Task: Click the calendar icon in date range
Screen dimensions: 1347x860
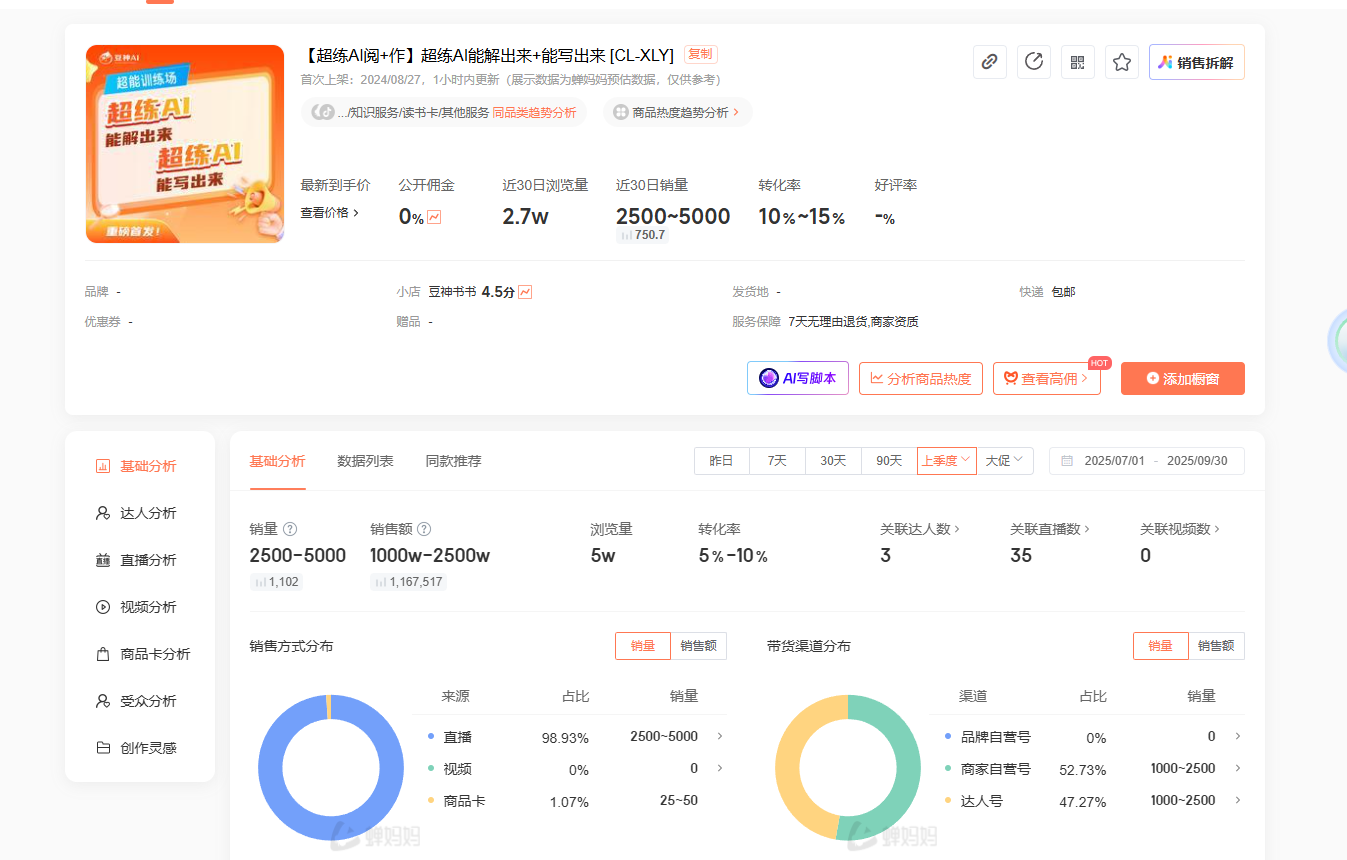Action: point(1067,461)
